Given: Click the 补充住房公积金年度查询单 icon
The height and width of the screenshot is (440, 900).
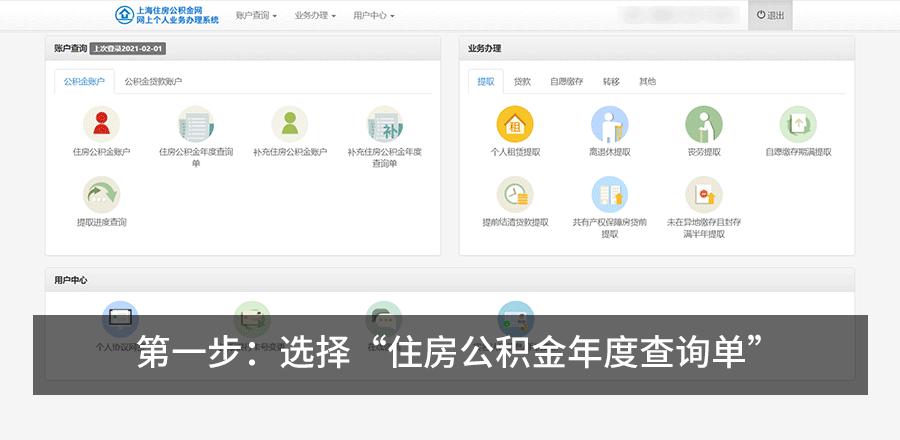Looking at the screenshot, I should tap(384, 125).
